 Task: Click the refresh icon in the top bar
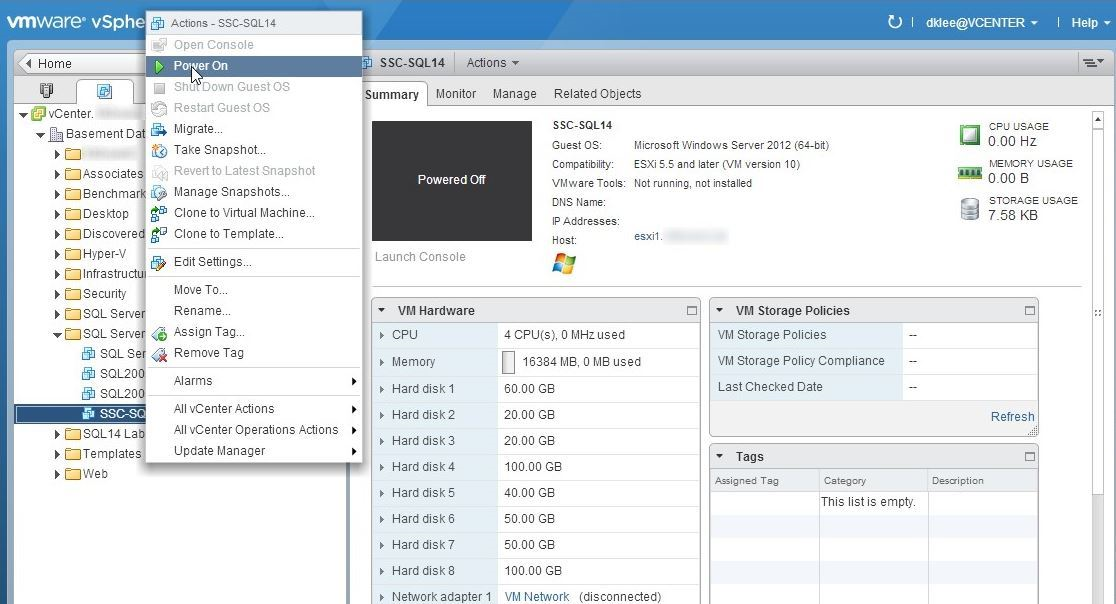pos(895,22)
